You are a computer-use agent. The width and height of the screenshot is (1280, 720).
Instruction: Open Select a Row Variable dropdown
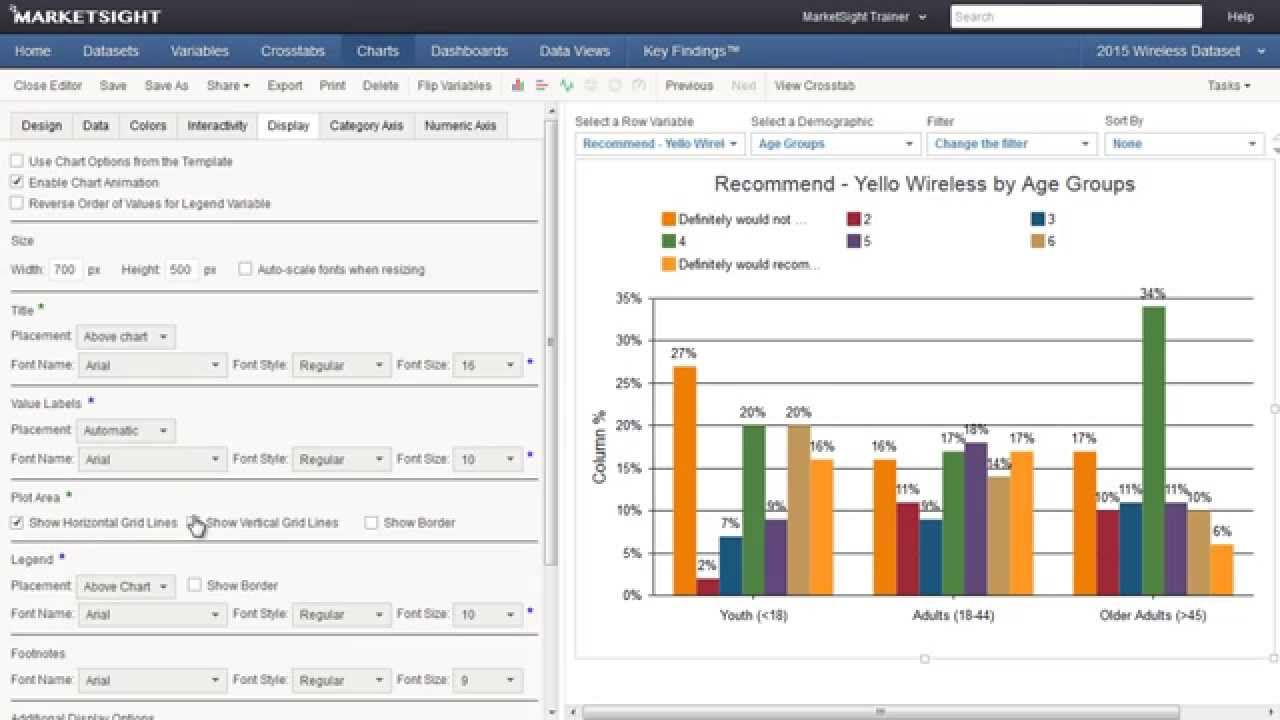pos(660,144)
